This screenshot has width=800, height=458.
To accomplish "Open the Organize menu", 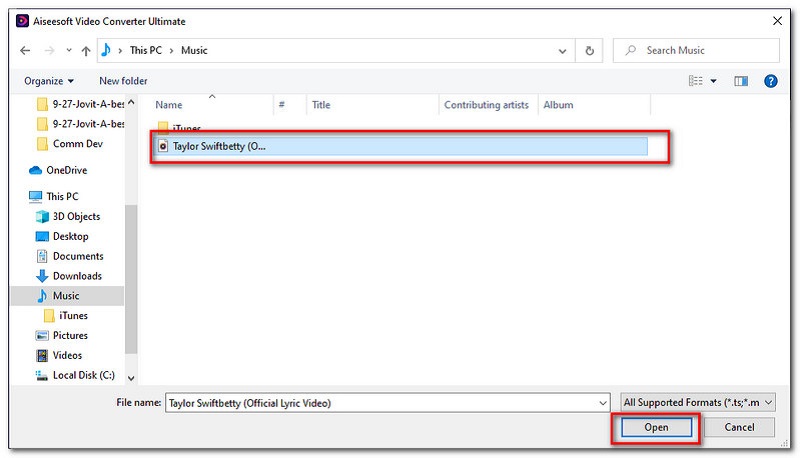I will tap(49, 81).
